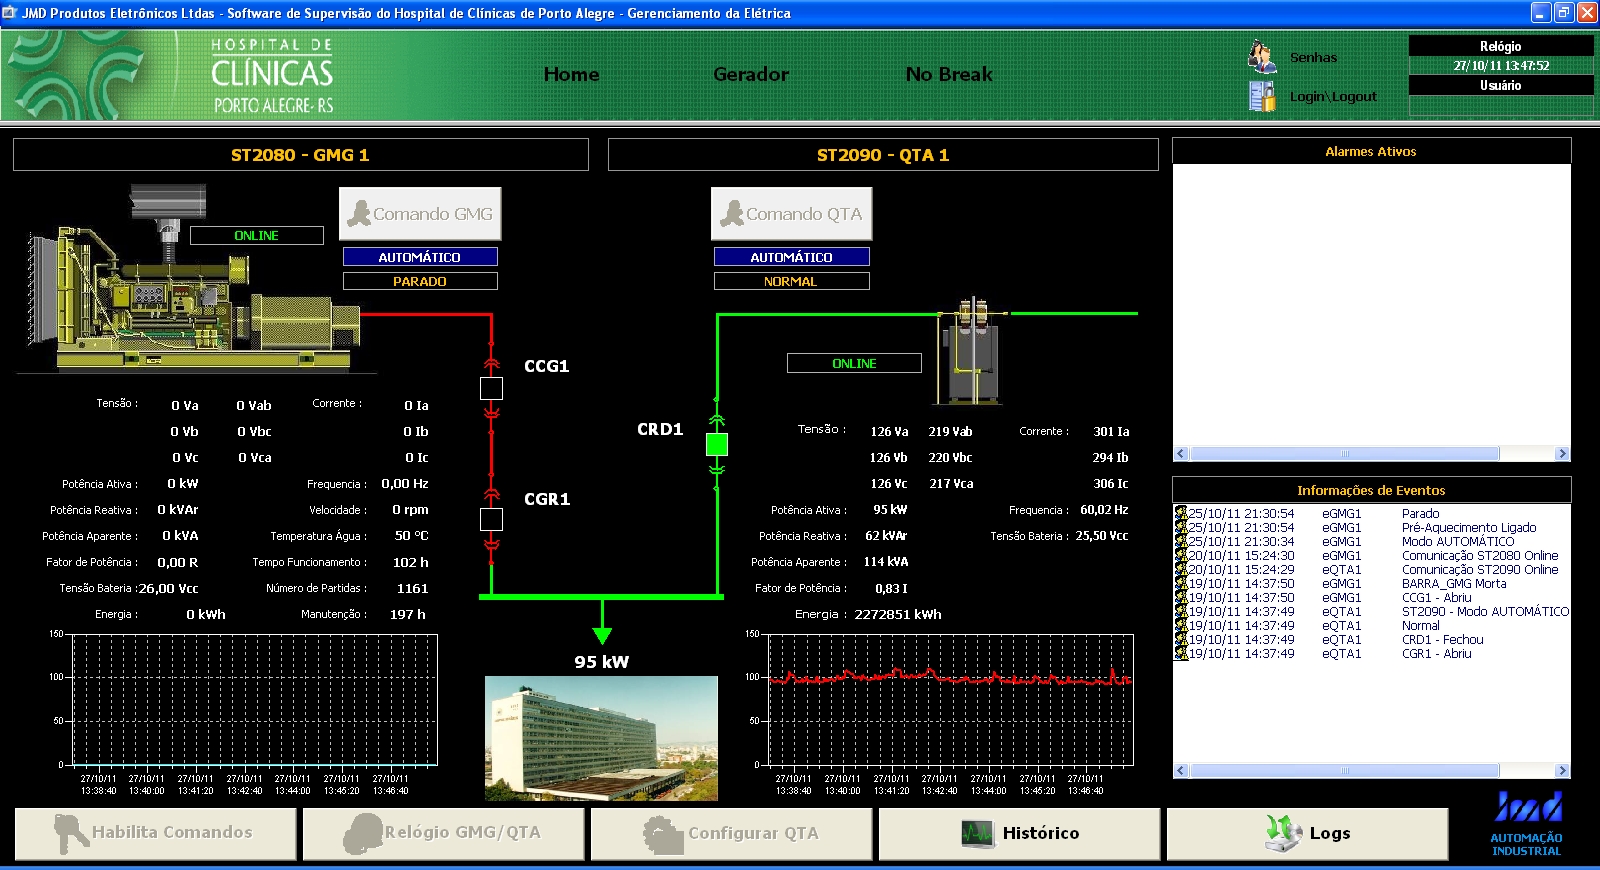Click the clock icon on Relógio GMG/QTA

pyautogui.click(x=363, y=833)
